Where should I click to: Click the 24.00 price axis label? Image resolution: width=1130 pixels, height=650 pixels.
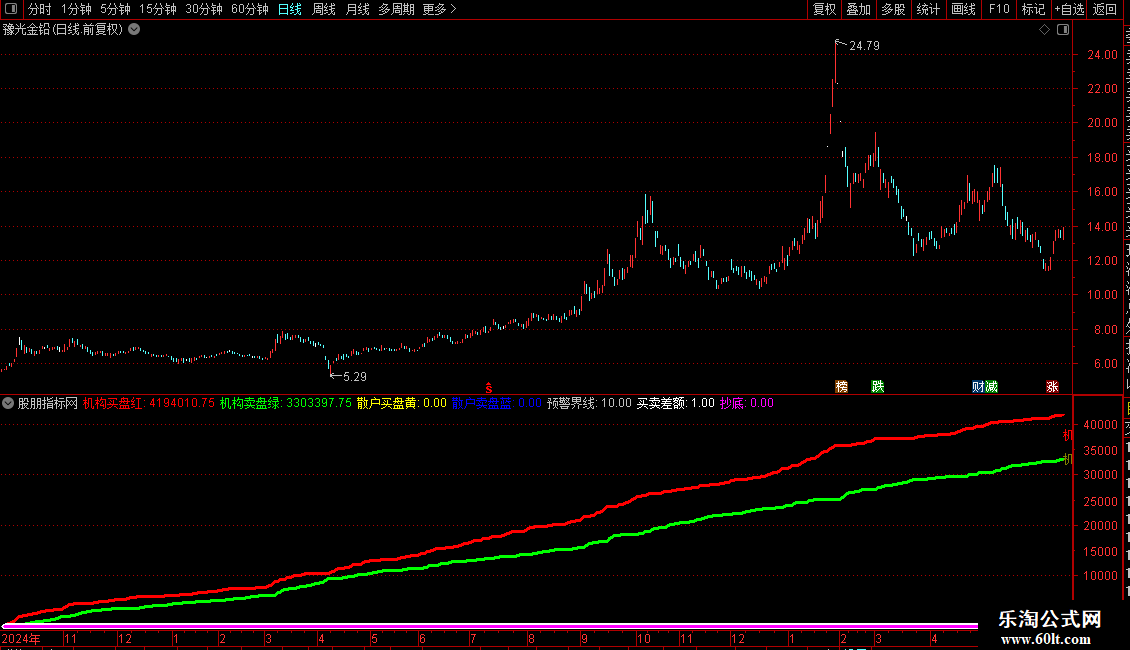click(1103, 55)
